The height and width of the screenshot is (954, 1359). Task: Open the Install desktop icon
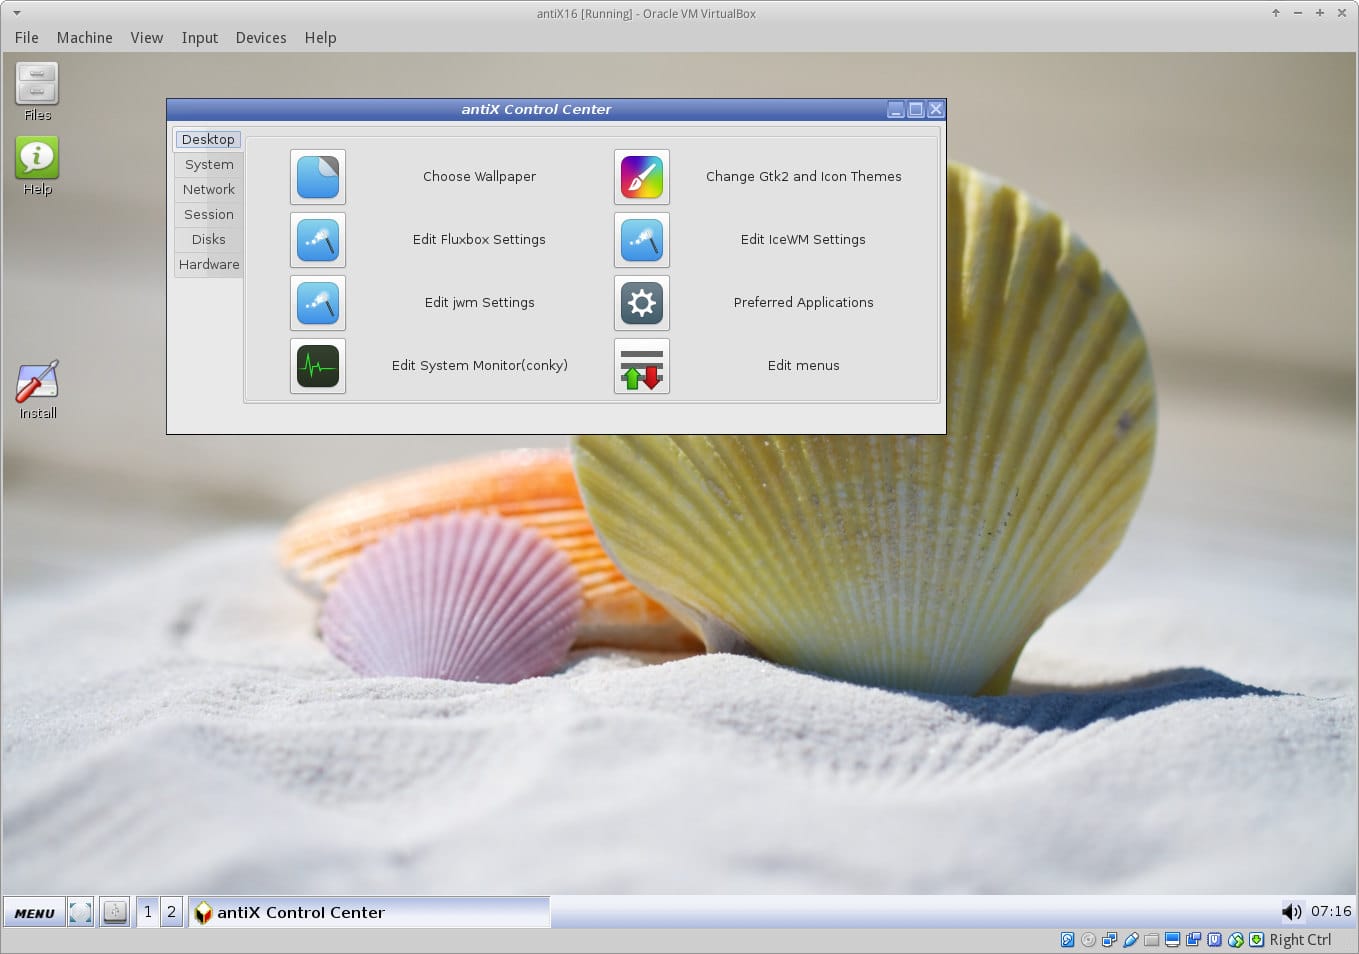37,384
